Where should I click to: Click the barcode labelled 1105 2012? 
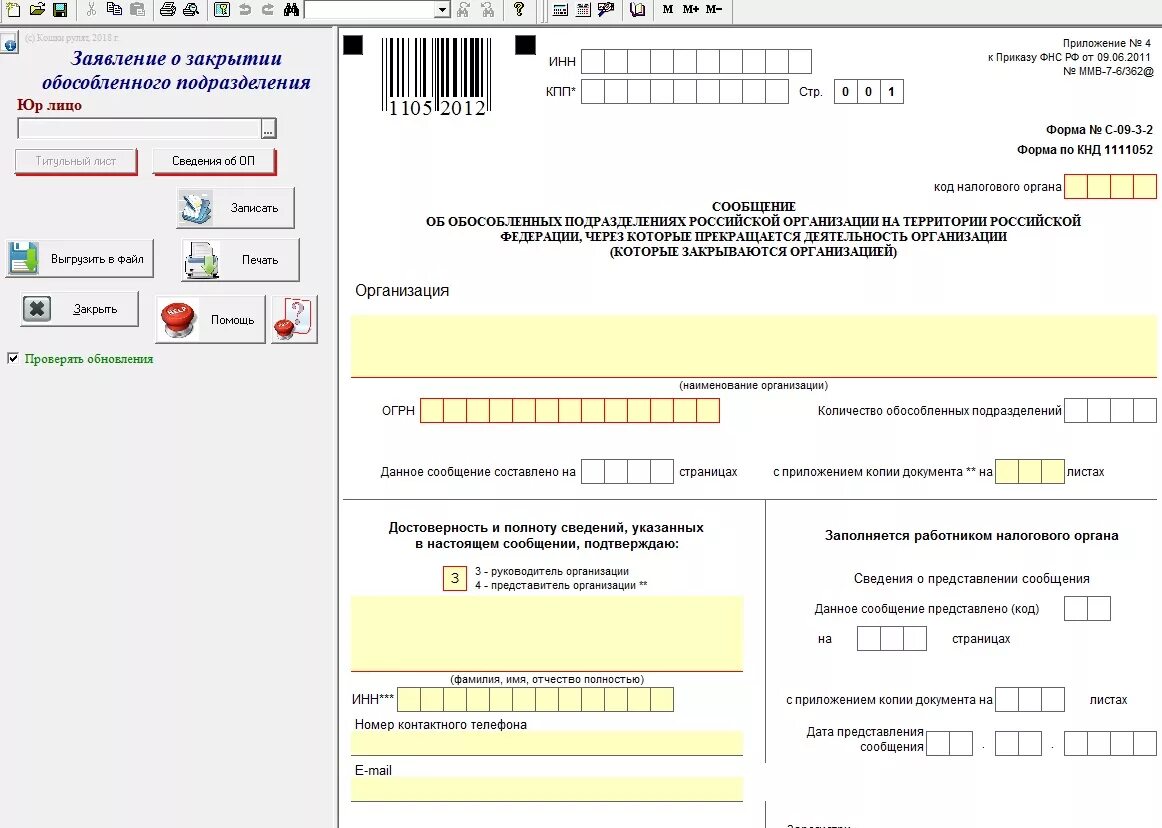tap(436, 77)
